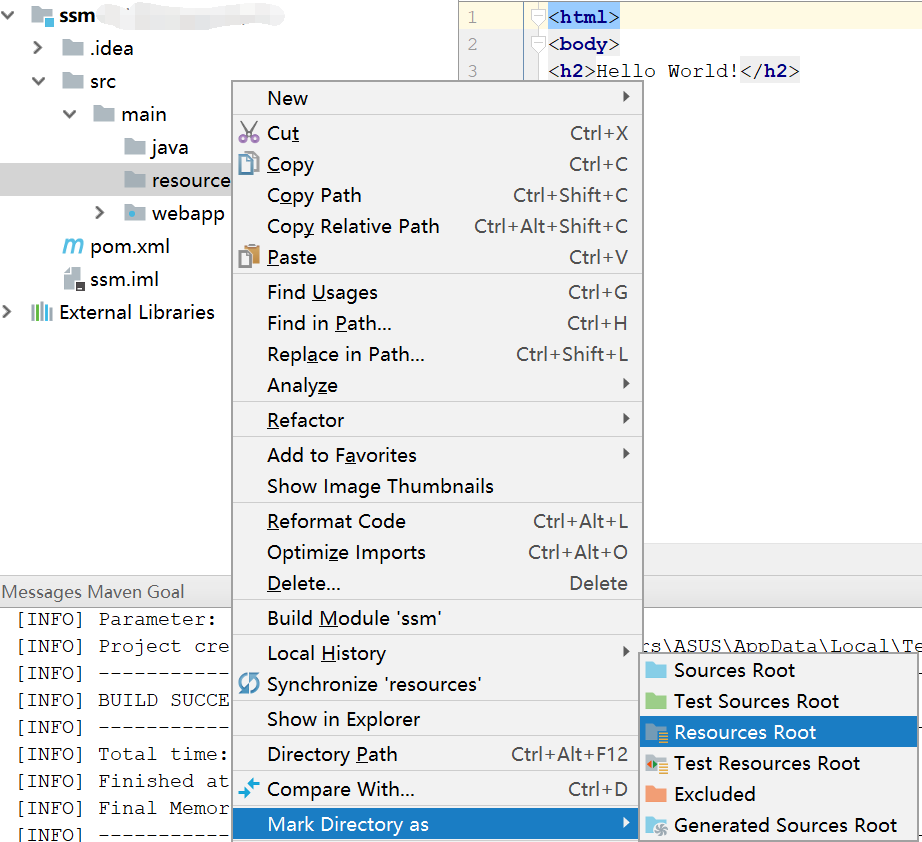
Task: Fold the body tag in editor gutter
Action: tap(538, 45)
